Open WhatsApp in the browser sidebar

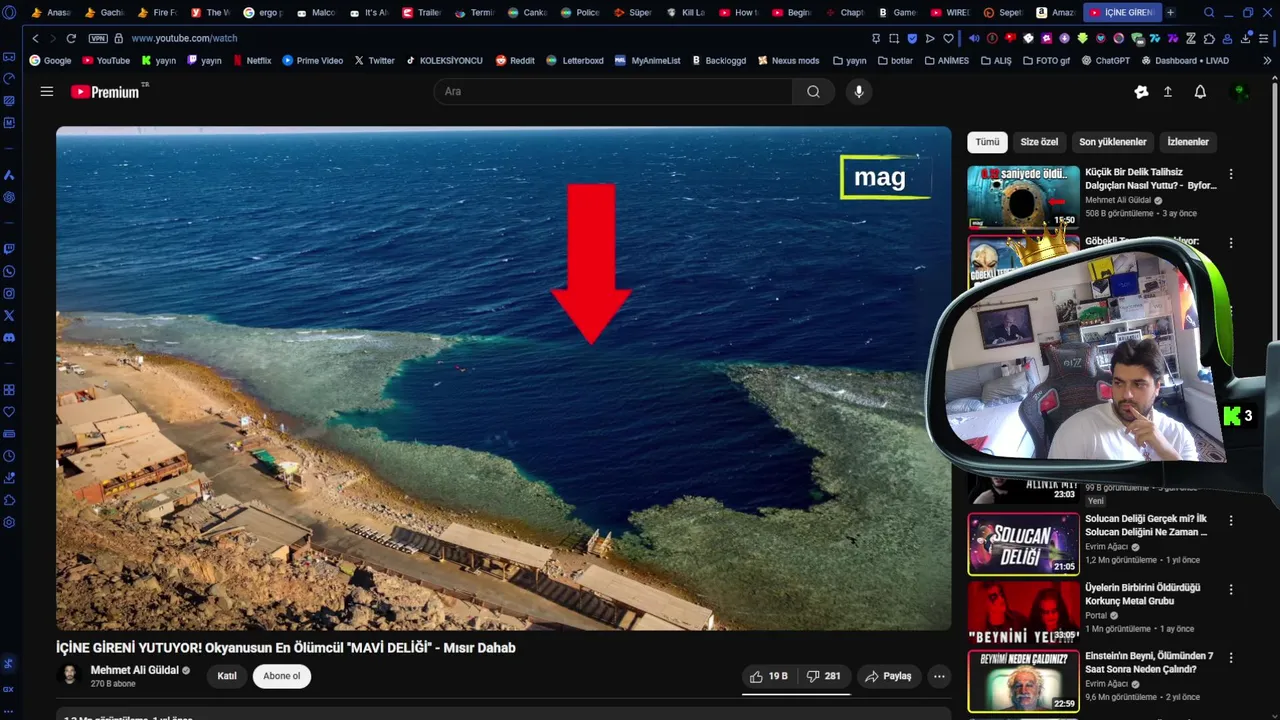tap(9, 271)
